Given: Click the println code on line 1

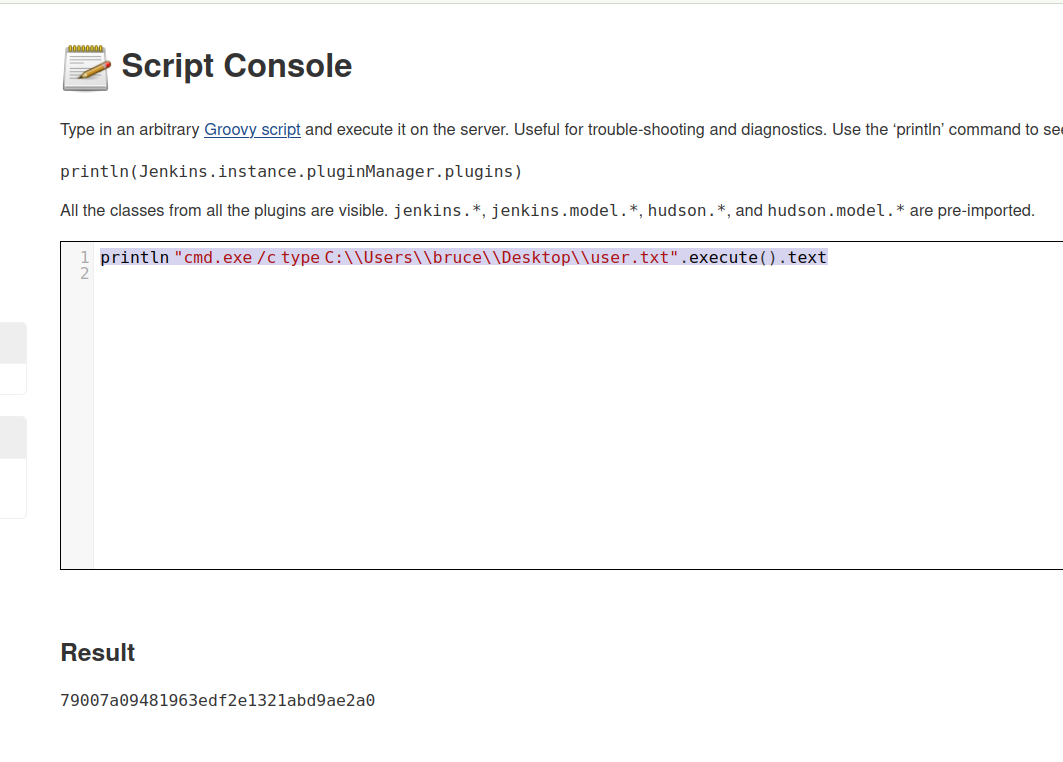Looking at the screenshot, I should [464, 258].
